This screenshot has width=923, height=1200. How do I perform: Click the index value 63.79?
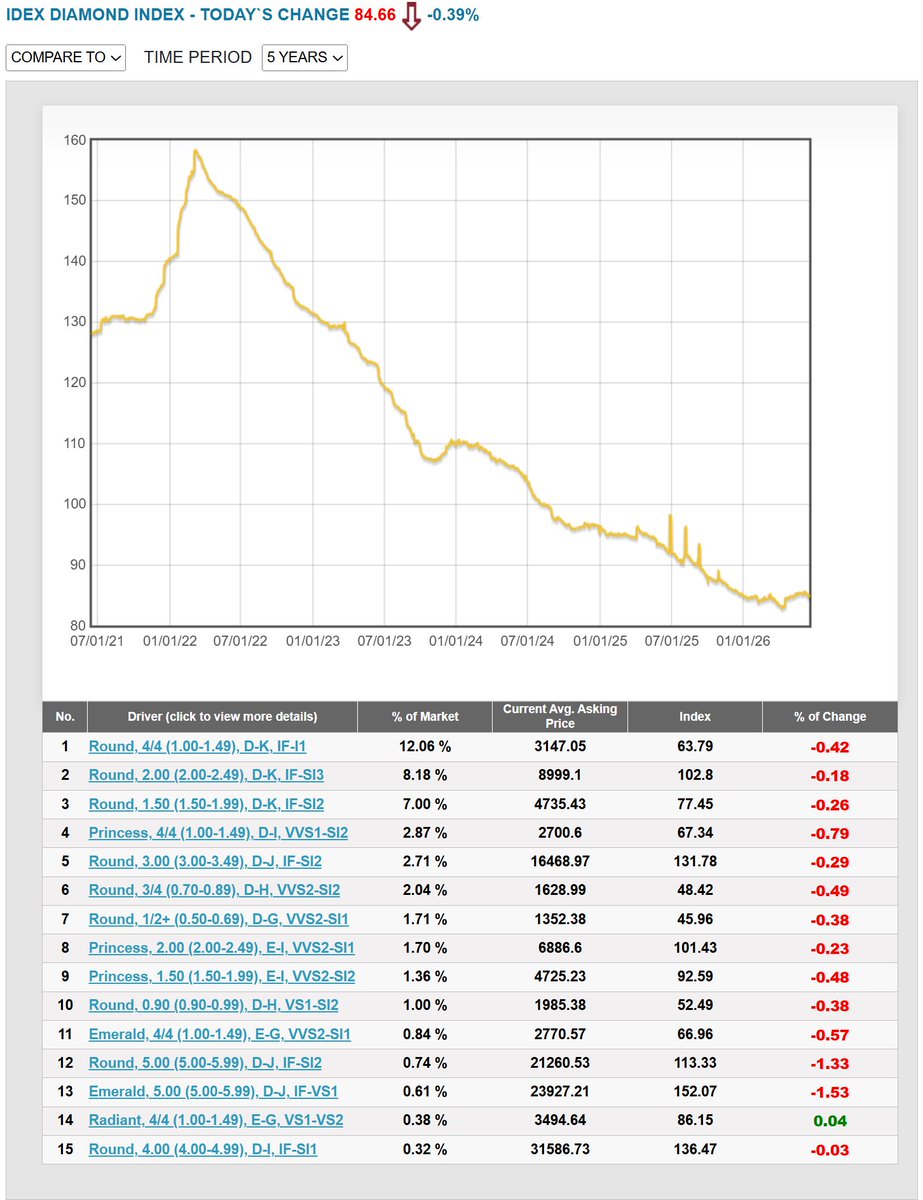[x=695, y=746]
